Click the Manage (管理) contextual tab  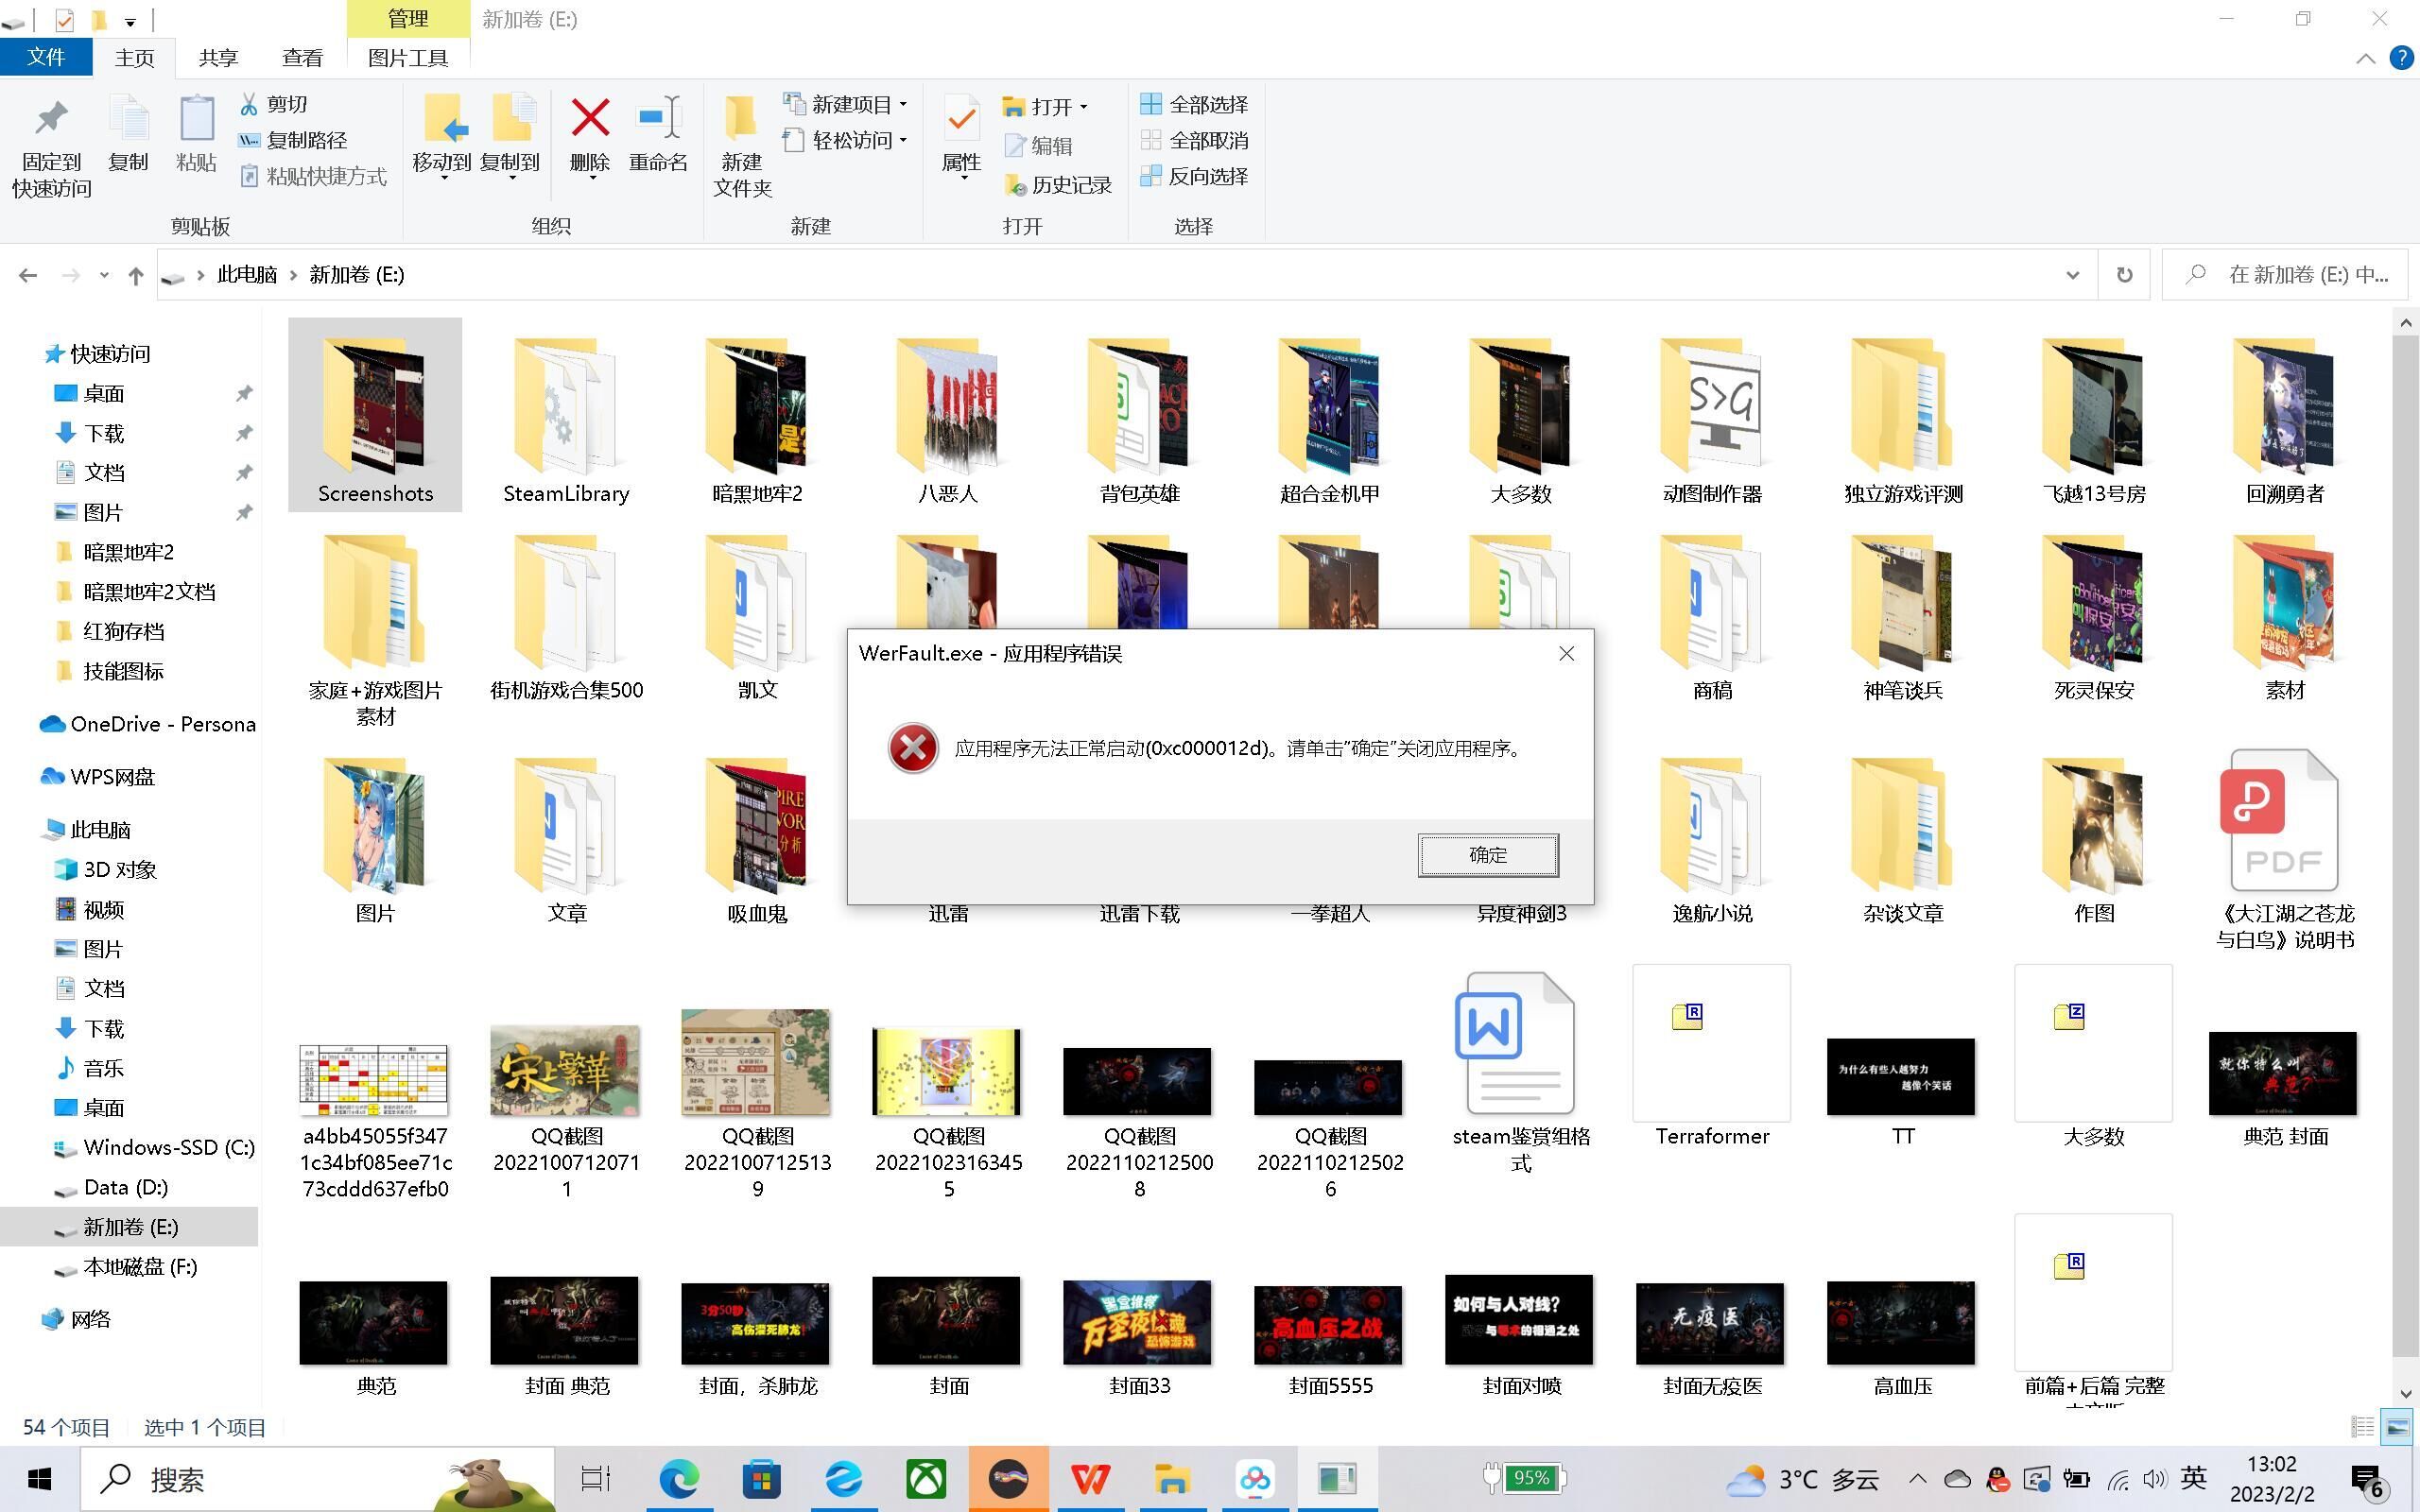pos(408,18)
